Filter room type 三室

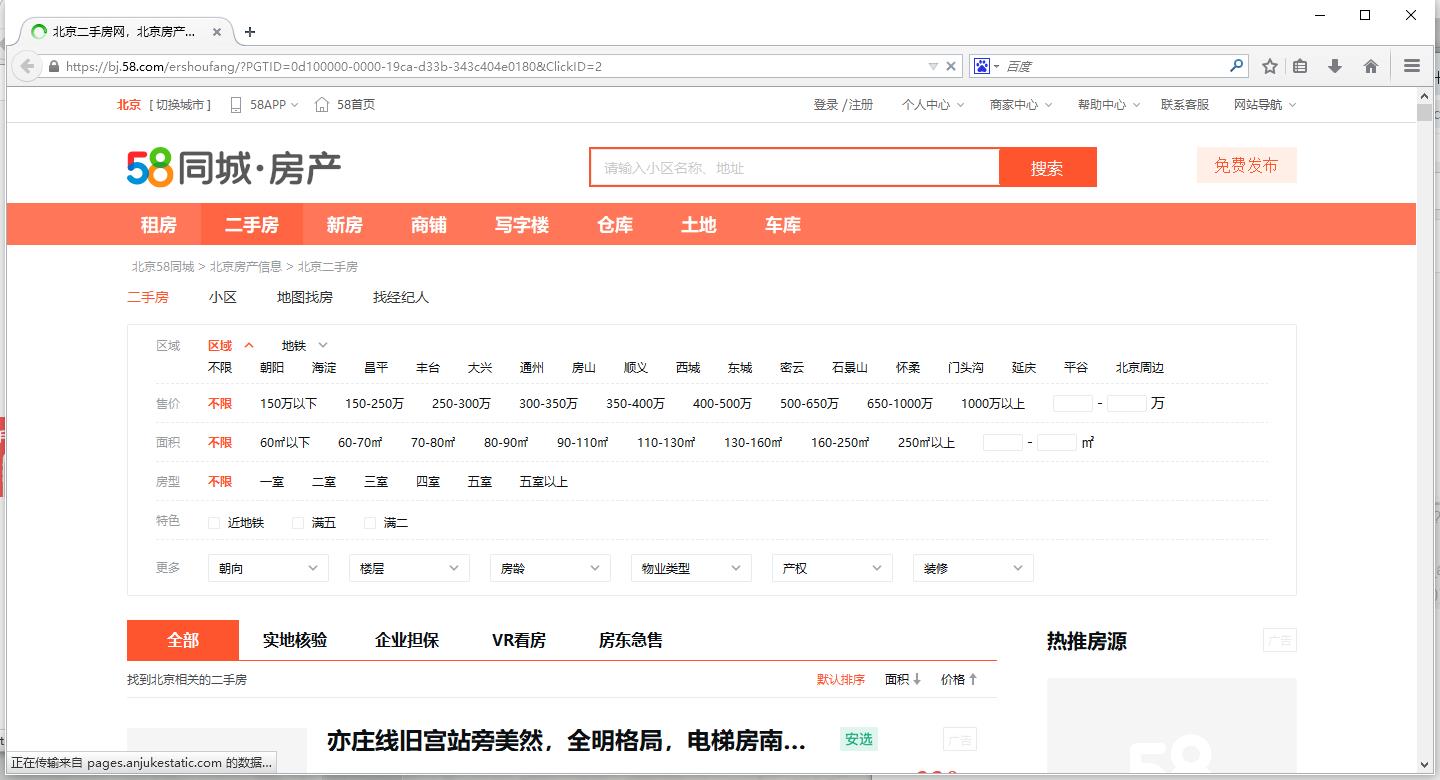coord(376,481)
